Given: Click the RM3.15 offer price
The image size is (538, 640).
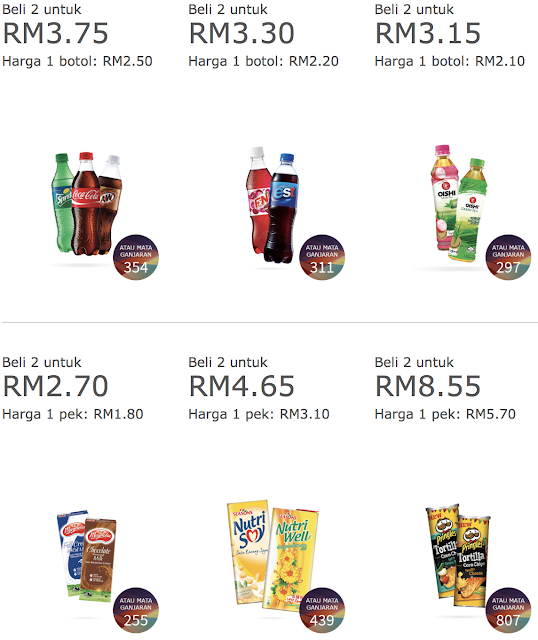Looking at the screenshot, I should tap(428, 33).
